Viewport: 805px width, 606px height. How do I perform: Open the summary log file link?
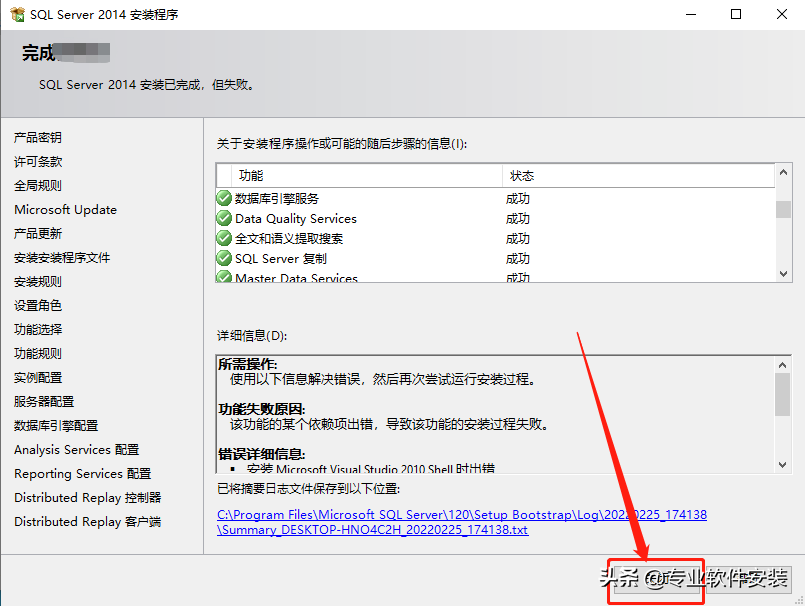point(462,522)
